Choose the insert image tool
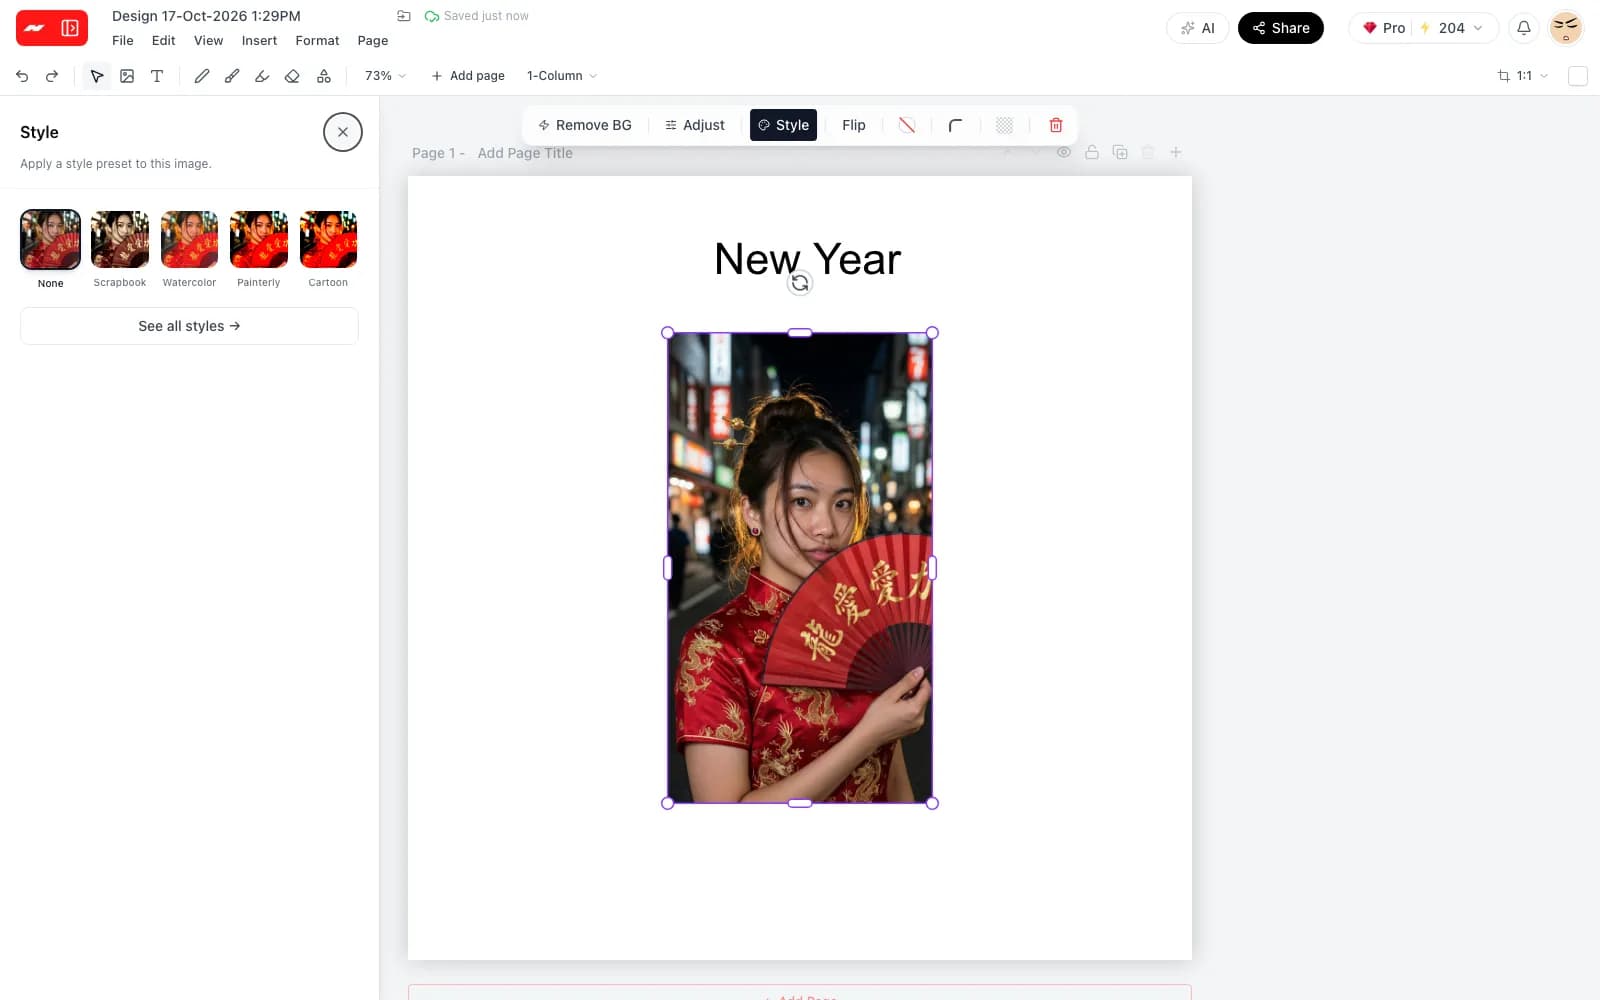1600x1000 pixels. point(127,76)
